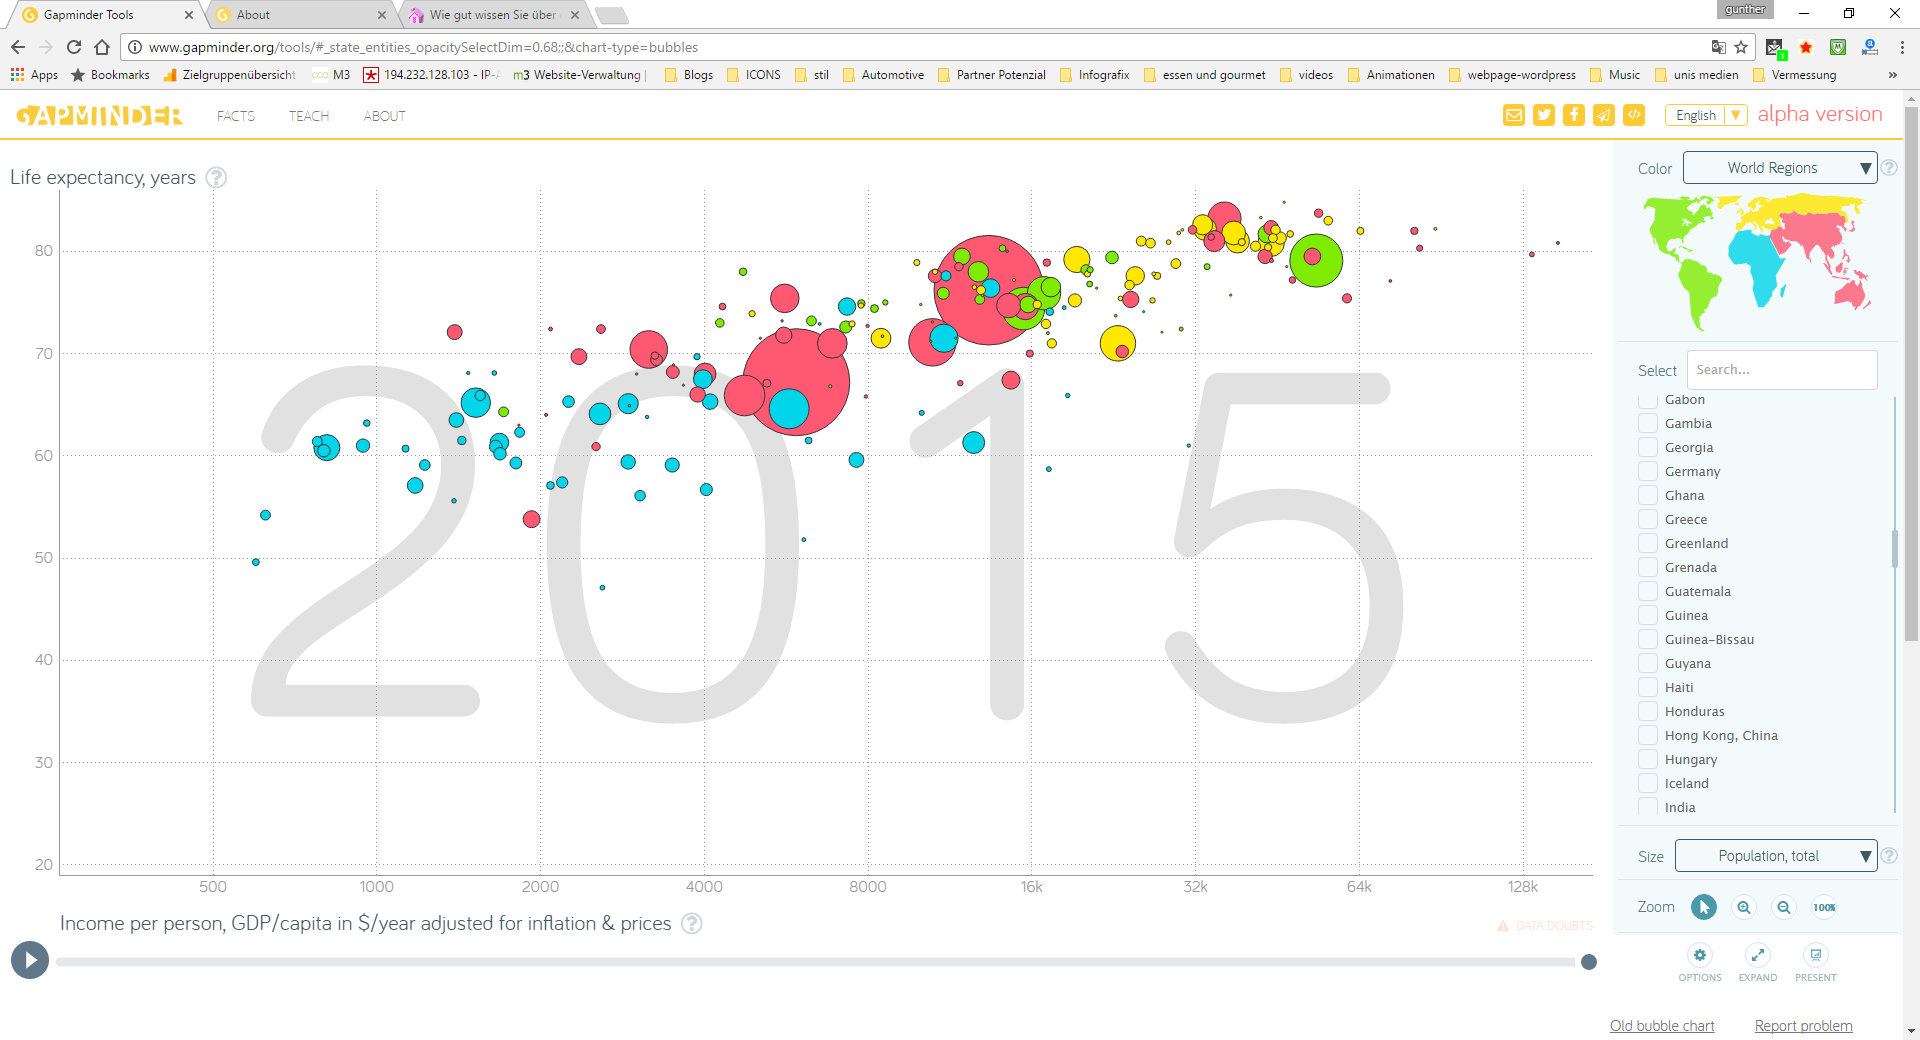Tick the Greece country checkbox

point(1648,520)
